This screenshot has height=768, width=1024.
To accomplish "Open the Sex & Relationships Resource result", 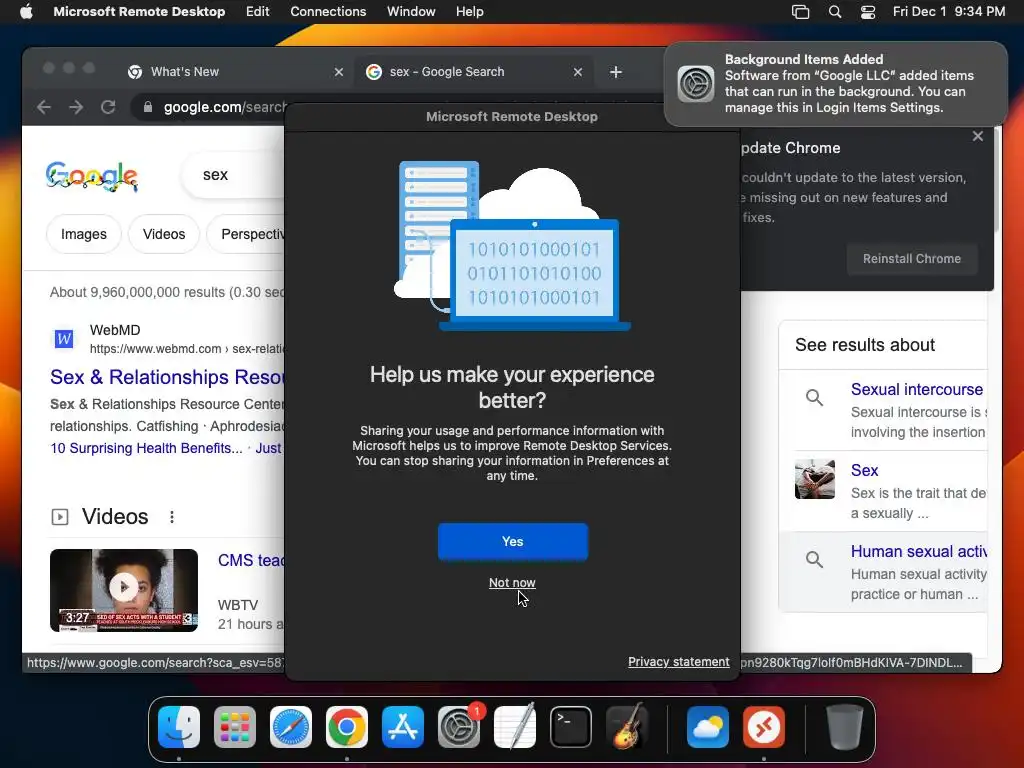I will coord(167,377).
